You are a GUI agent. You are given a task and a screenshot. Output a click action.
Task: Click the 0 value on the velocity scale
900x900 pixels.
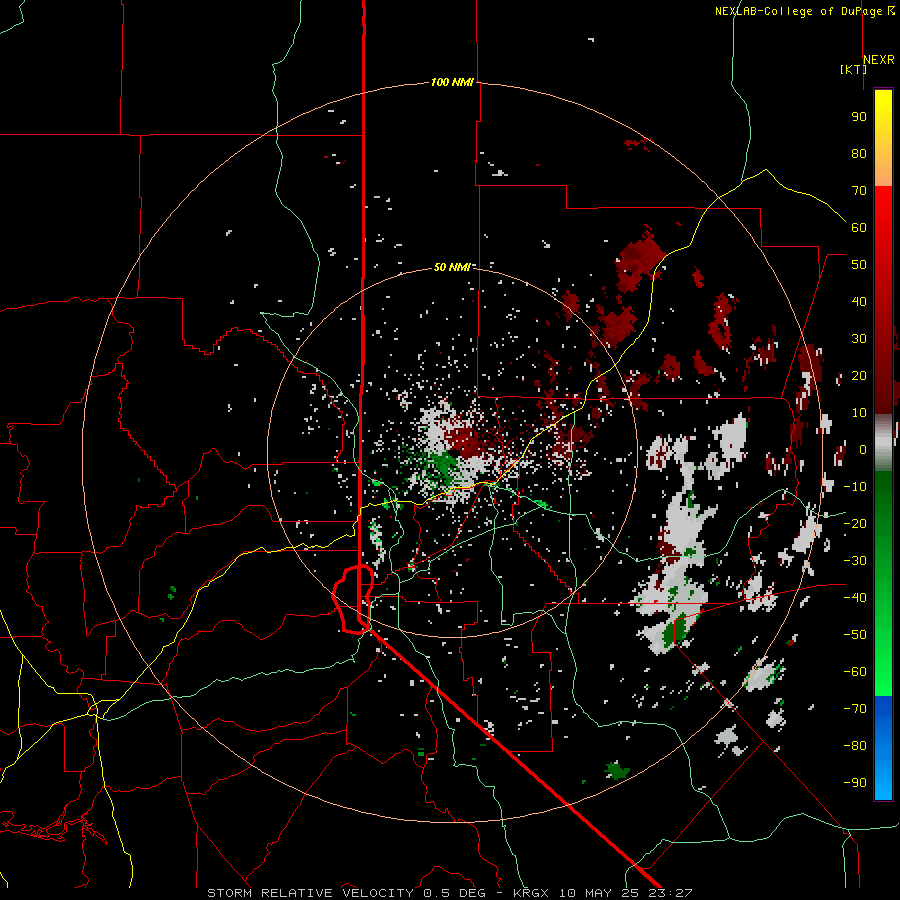pyautogui.click(x=863, y=449)
